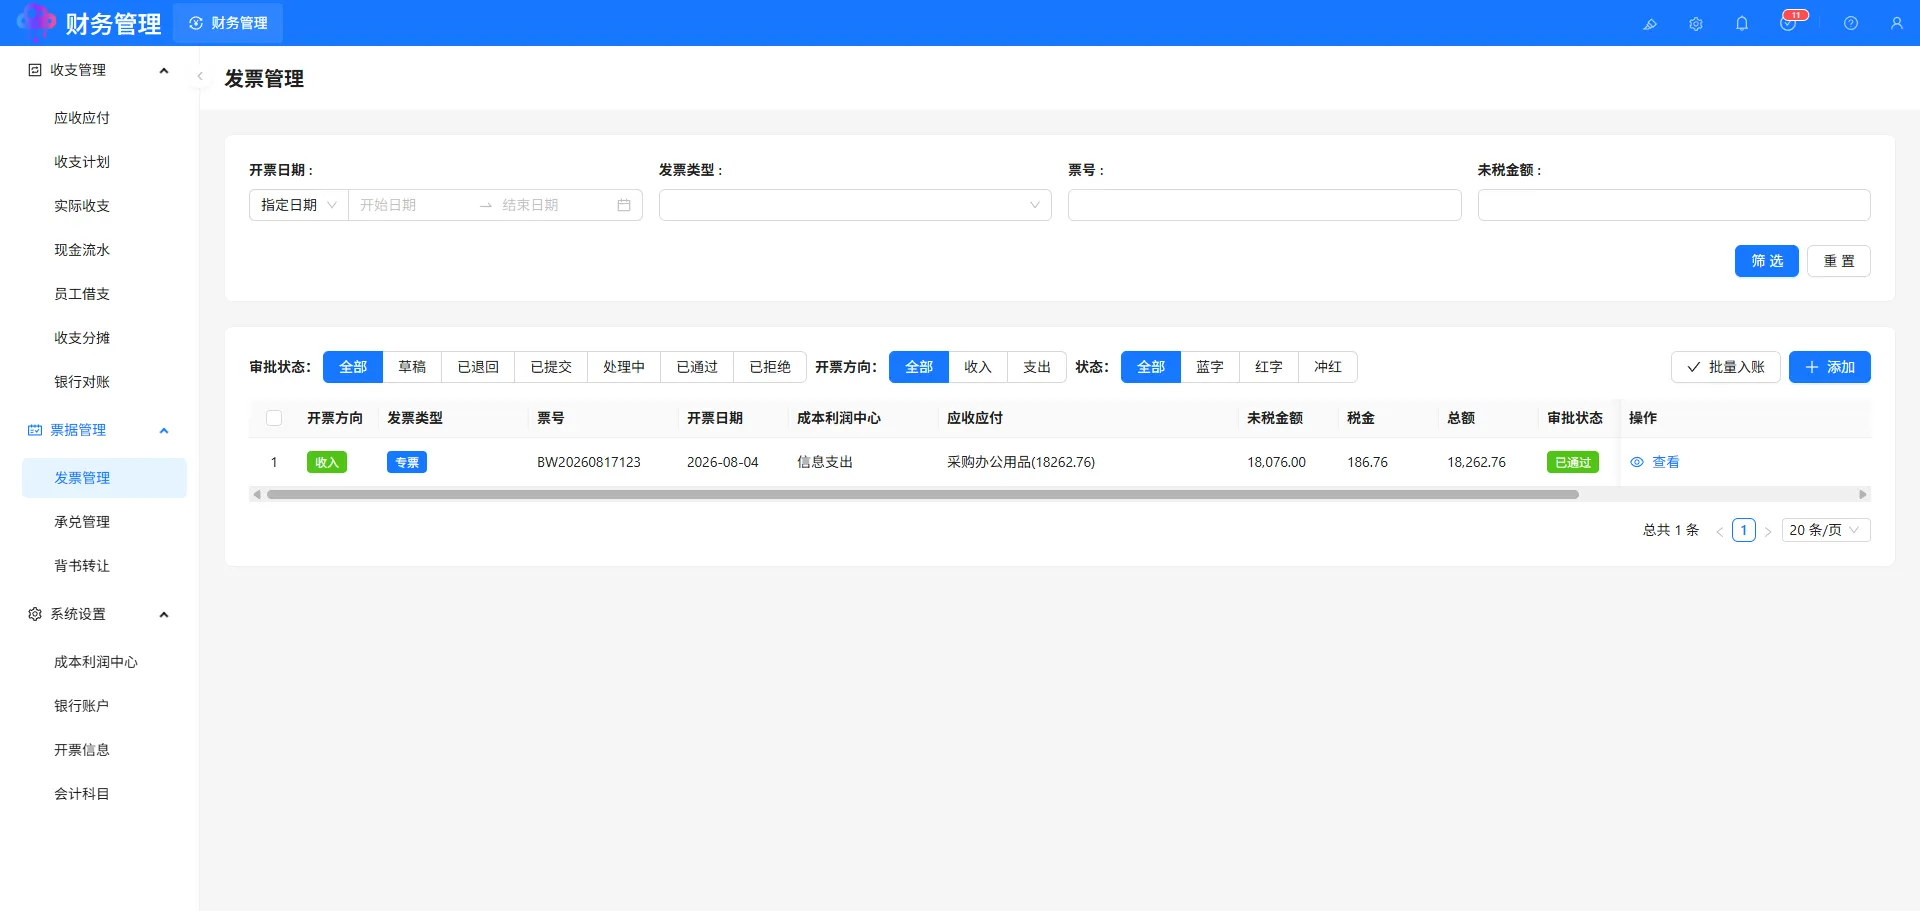Collapse 收支管理 section chevron
Image resolution: width=1920 pixels, height=911 pixels.
click(164, 70)
